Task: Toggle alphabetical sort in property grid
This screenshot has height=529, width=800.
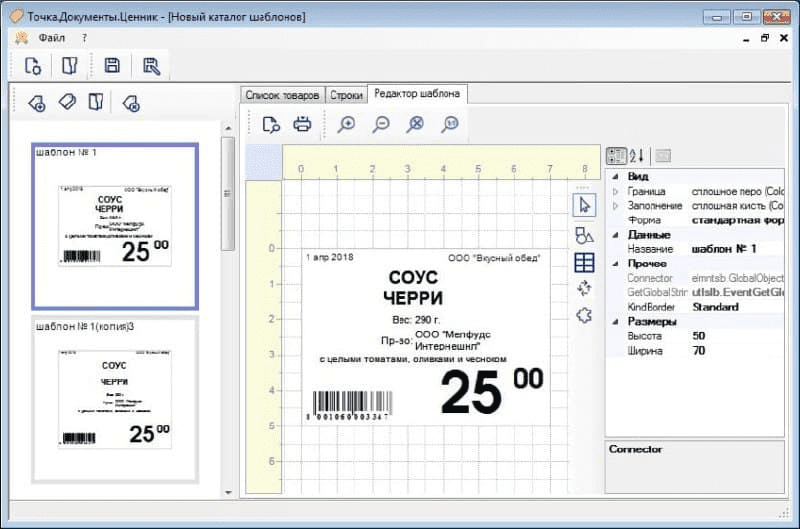Action: coord(637,155)
